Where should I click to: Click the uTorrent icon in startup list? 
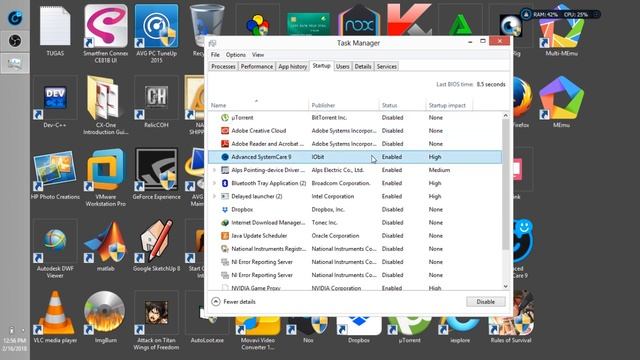tap(224, 118)
